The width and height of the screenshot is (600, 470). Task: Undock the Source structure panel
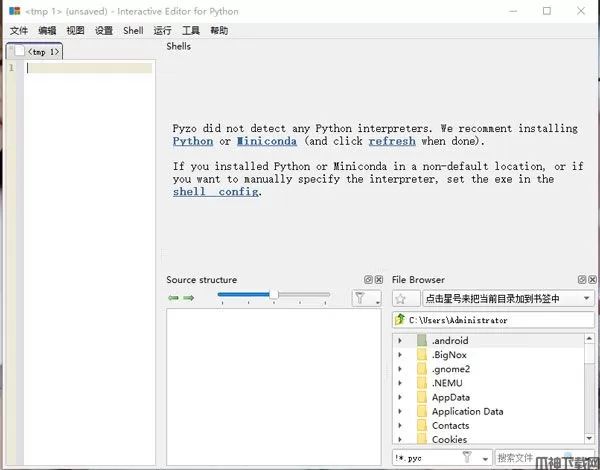[367, 280]
